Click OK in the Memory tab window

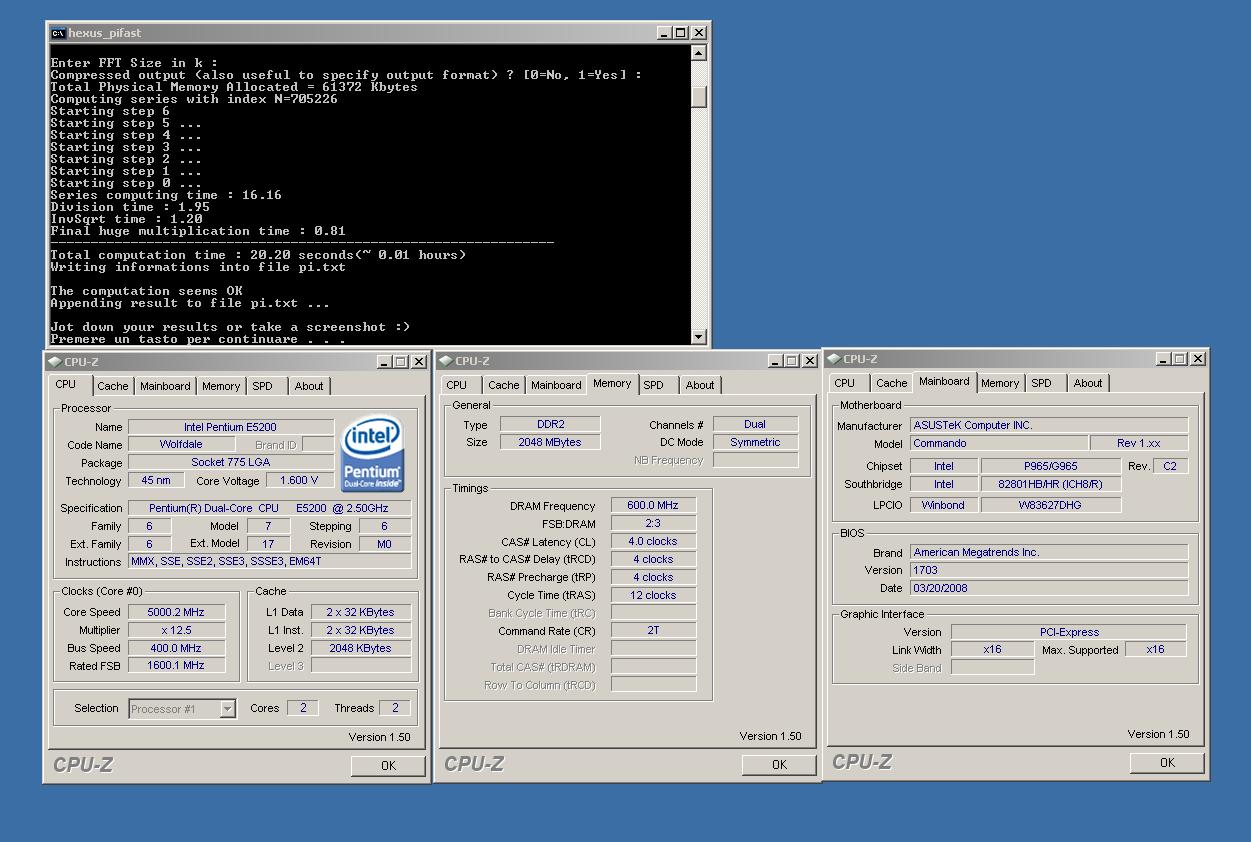click(x=779, y=765)
